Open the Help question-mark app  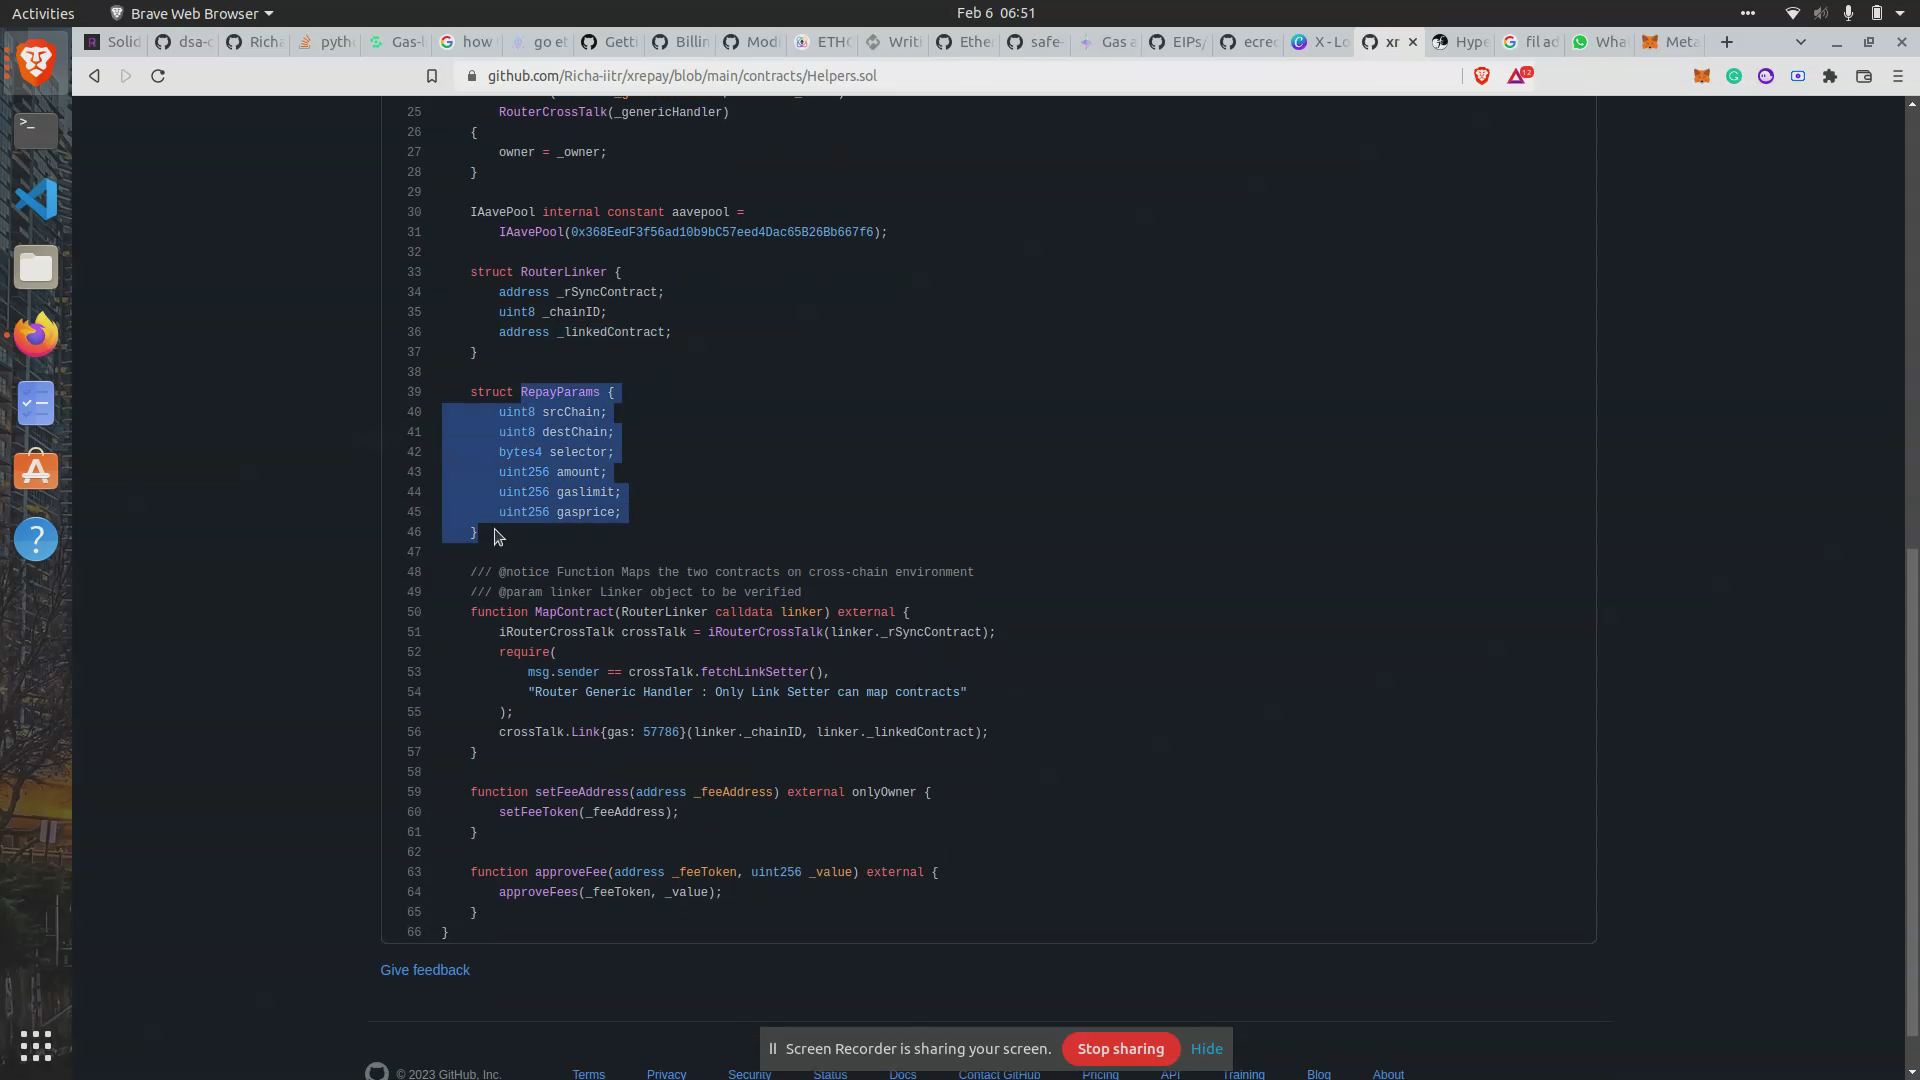click(36, 539)
